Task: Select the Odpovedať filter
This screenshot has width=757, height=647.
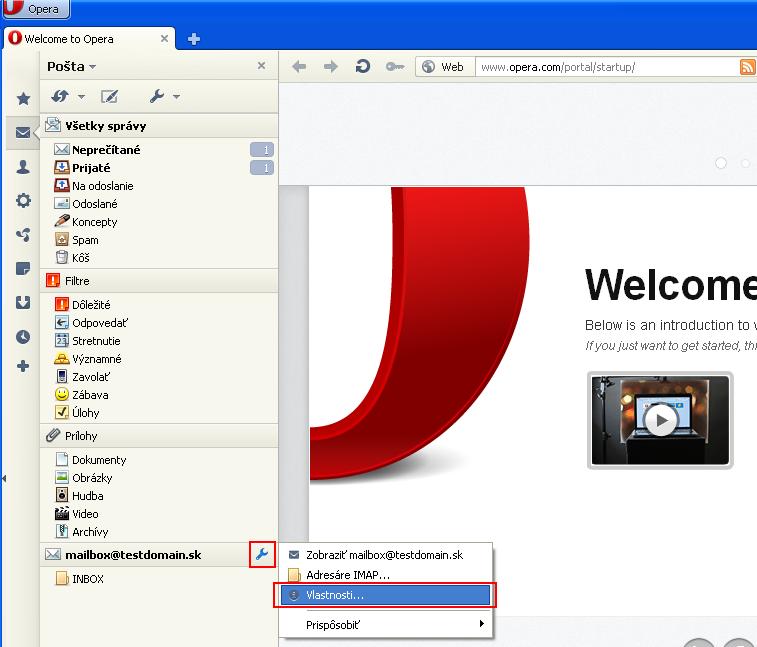Action: pyautogui.click(x=159, y=323)
